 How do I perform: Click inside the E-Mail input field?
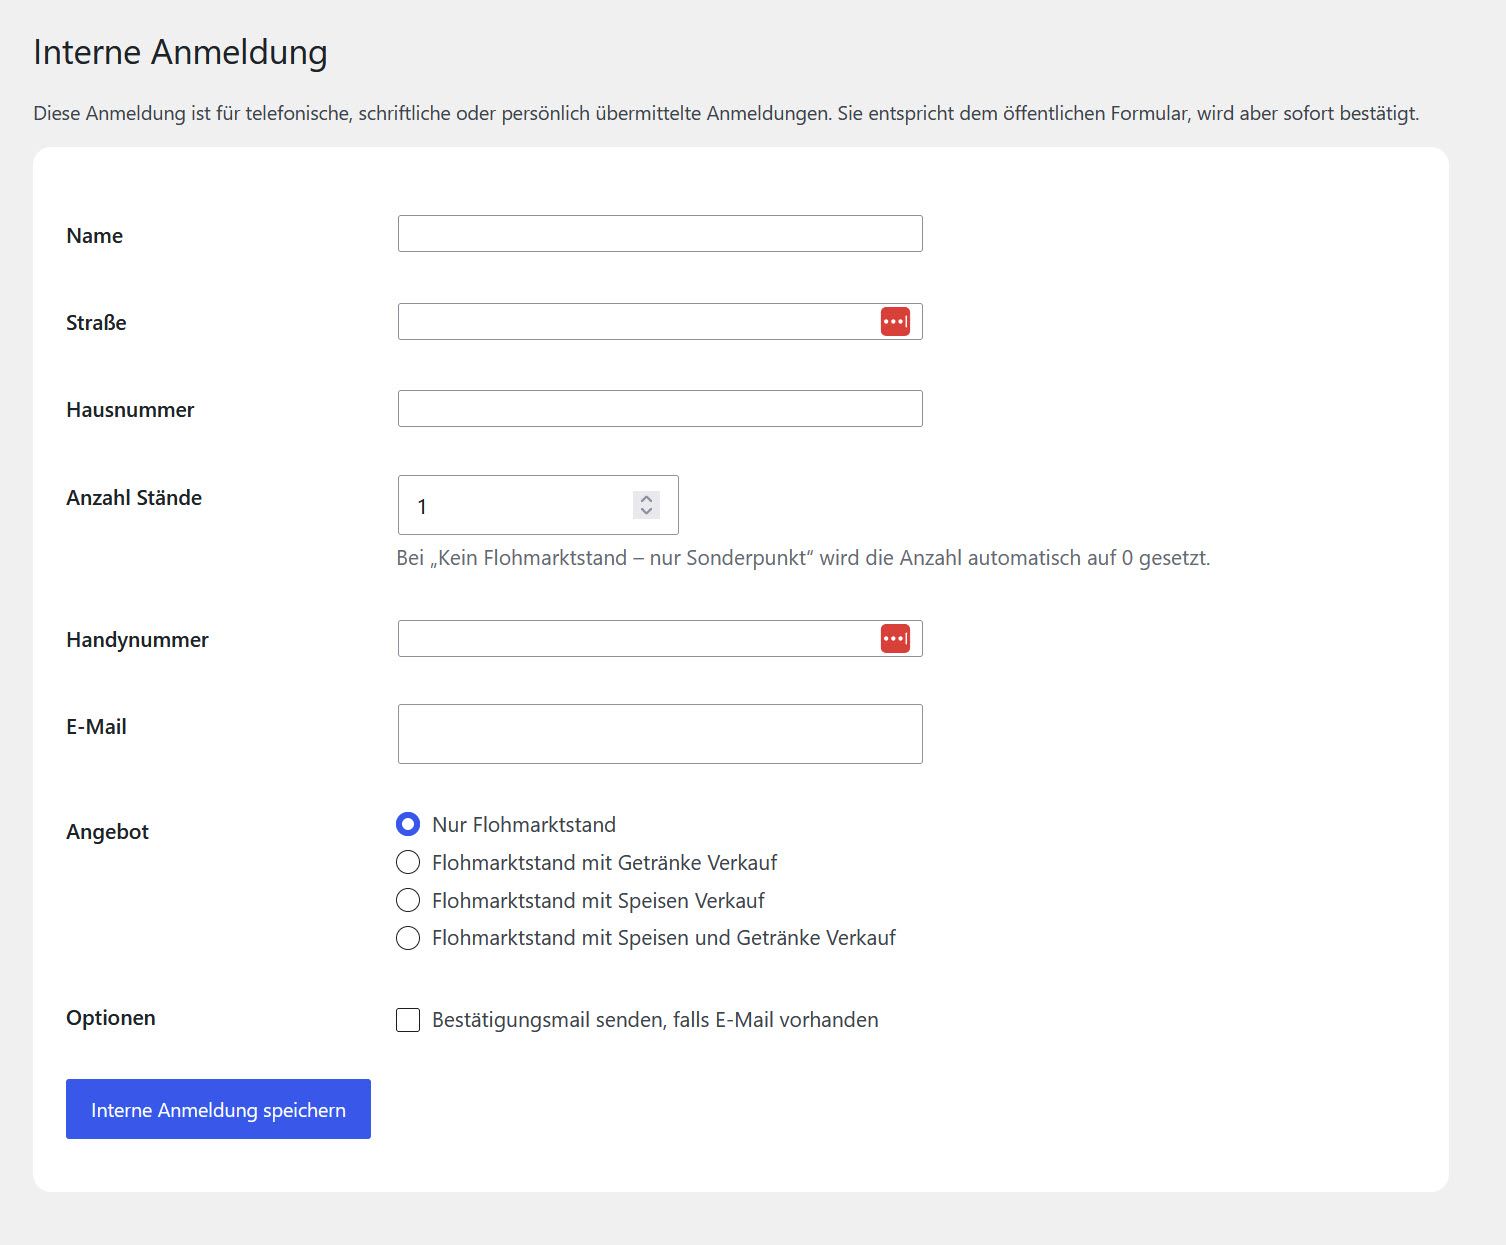(660, 734)
